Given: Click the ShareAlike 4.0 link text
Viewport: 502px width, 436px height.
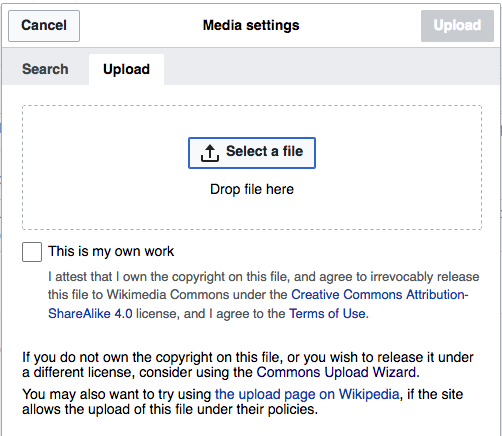Looking at the screenshot, I should coord(90,314).
